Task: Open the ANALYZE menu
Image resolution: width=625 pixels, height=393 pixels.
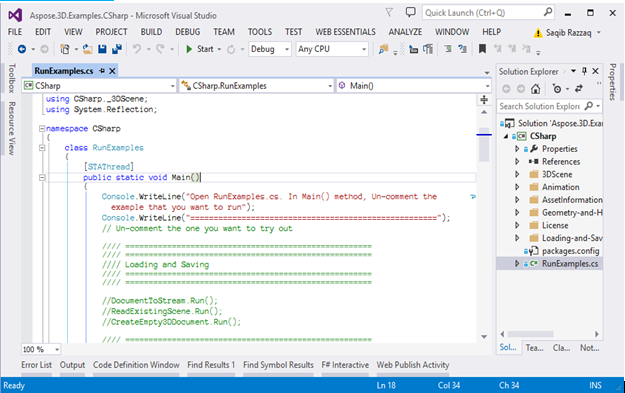Action: pyautogui.click(x=405, y=32)
